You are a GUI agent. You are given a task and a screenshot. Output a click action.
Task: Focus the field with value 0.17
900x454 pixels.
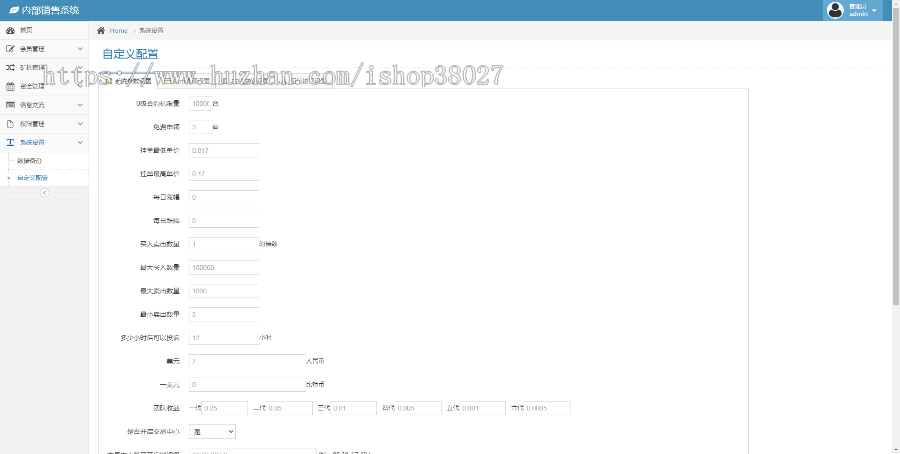pyautogui.click(x=224, y=174)
